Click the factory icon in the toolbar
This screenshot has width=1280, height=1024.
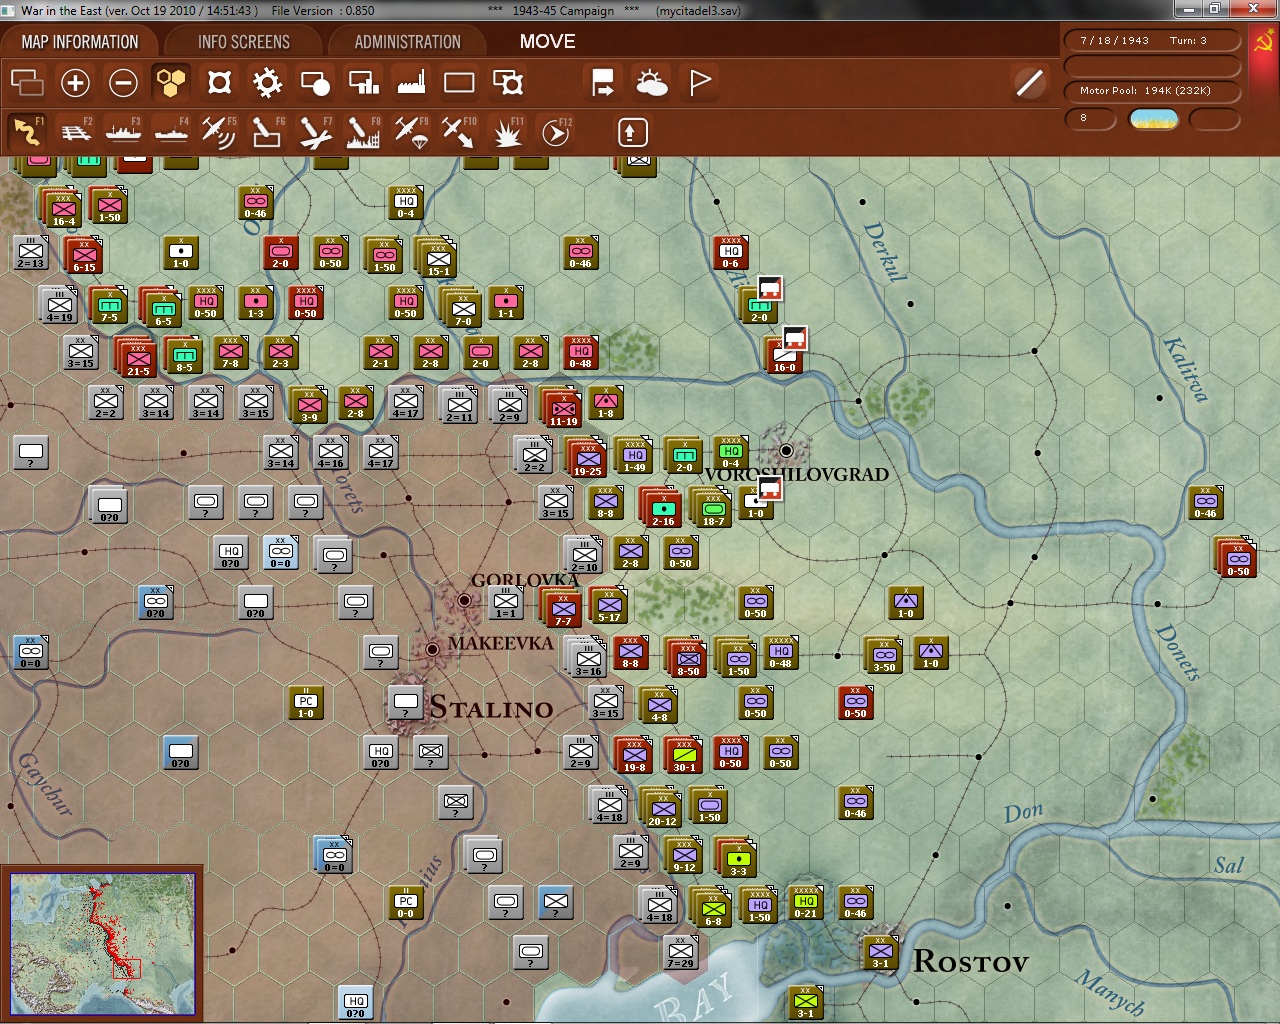point(411,83)
